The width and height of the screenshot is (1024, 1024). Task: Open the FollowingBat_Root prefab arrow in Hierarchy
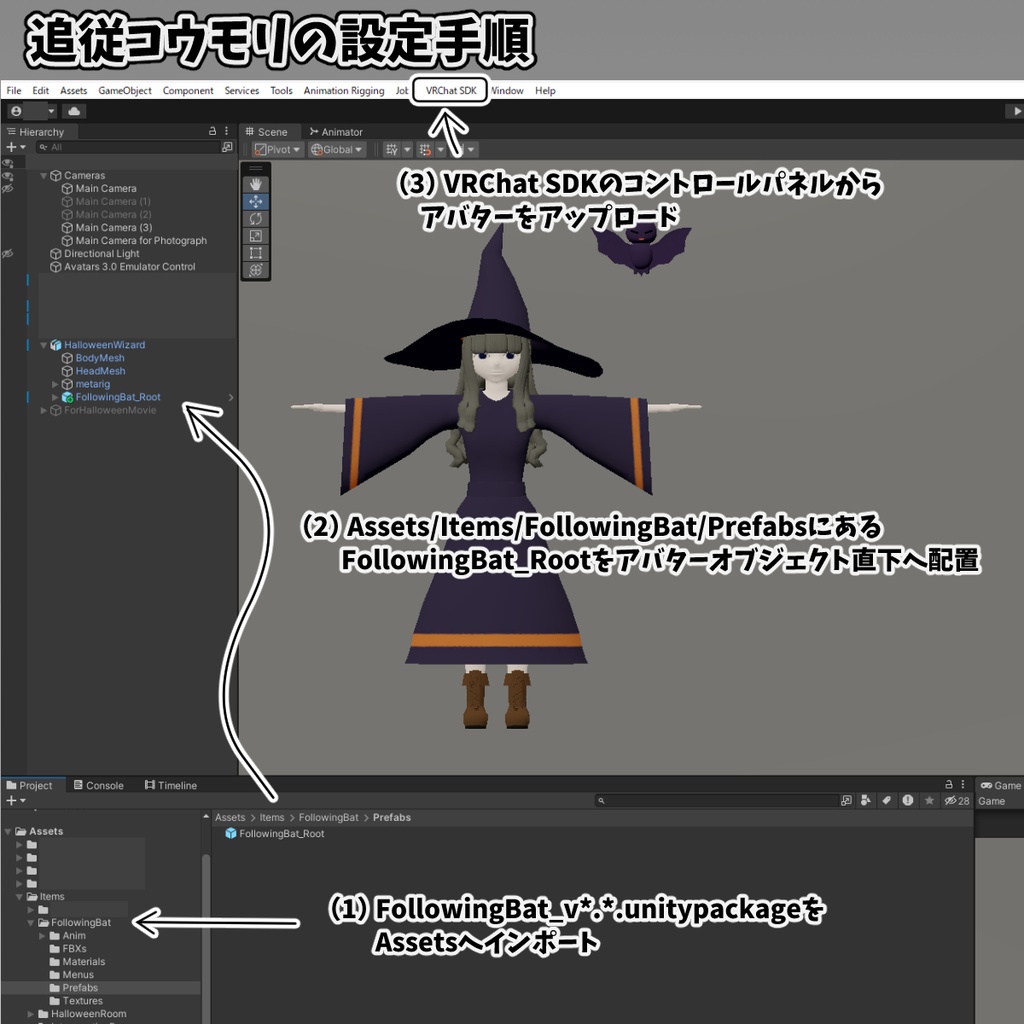click(231, 397)
